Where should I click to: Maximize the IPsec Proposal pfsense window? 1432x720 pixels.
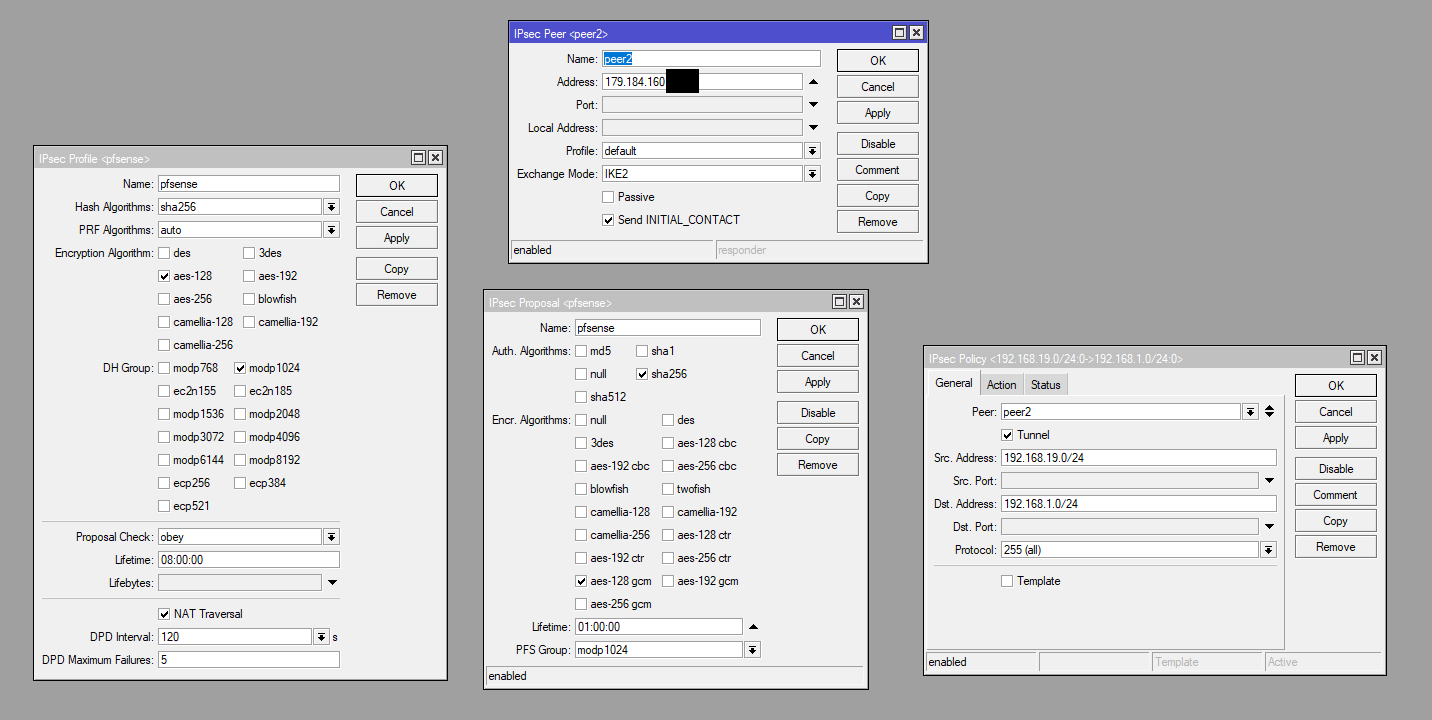point(839,302)
